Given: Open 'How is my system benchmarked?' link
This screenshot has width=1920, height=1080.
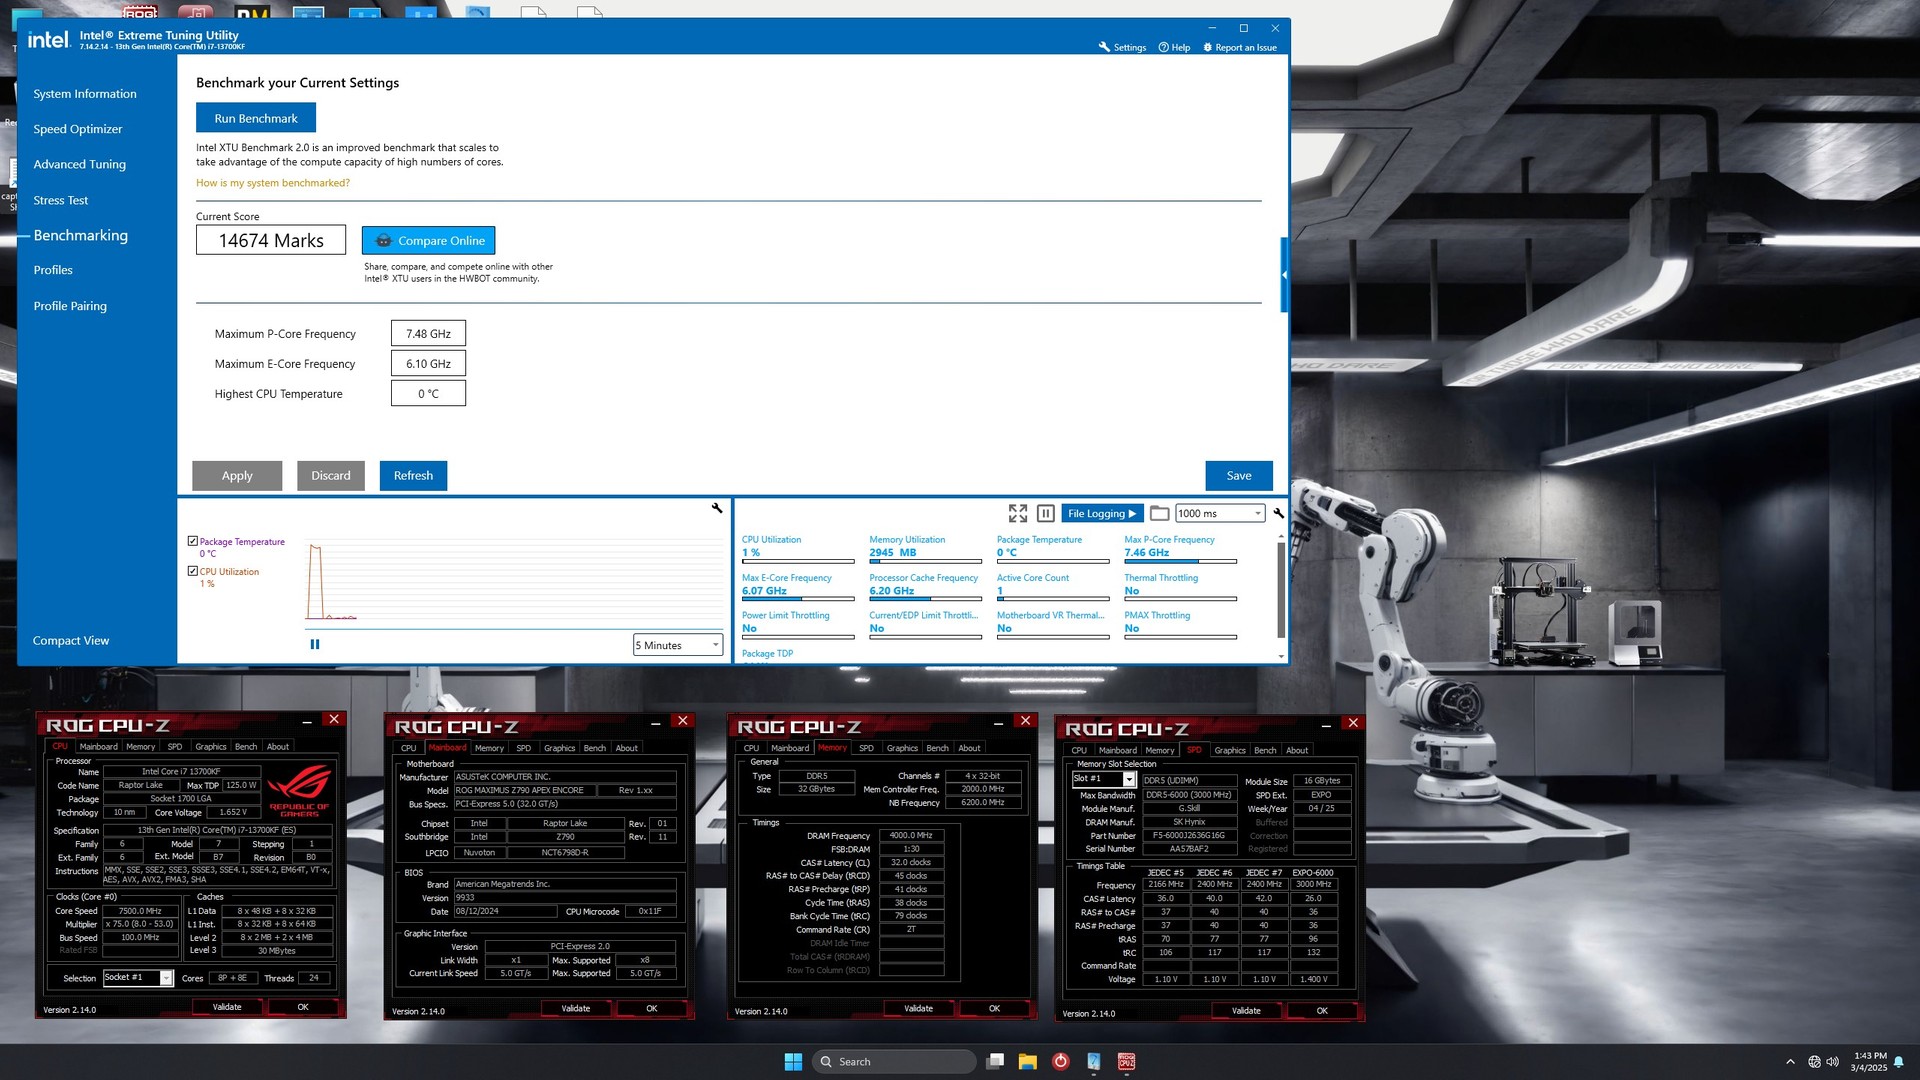Looking at the screenshot, I should pyautogui.click(x=273, y=183).
